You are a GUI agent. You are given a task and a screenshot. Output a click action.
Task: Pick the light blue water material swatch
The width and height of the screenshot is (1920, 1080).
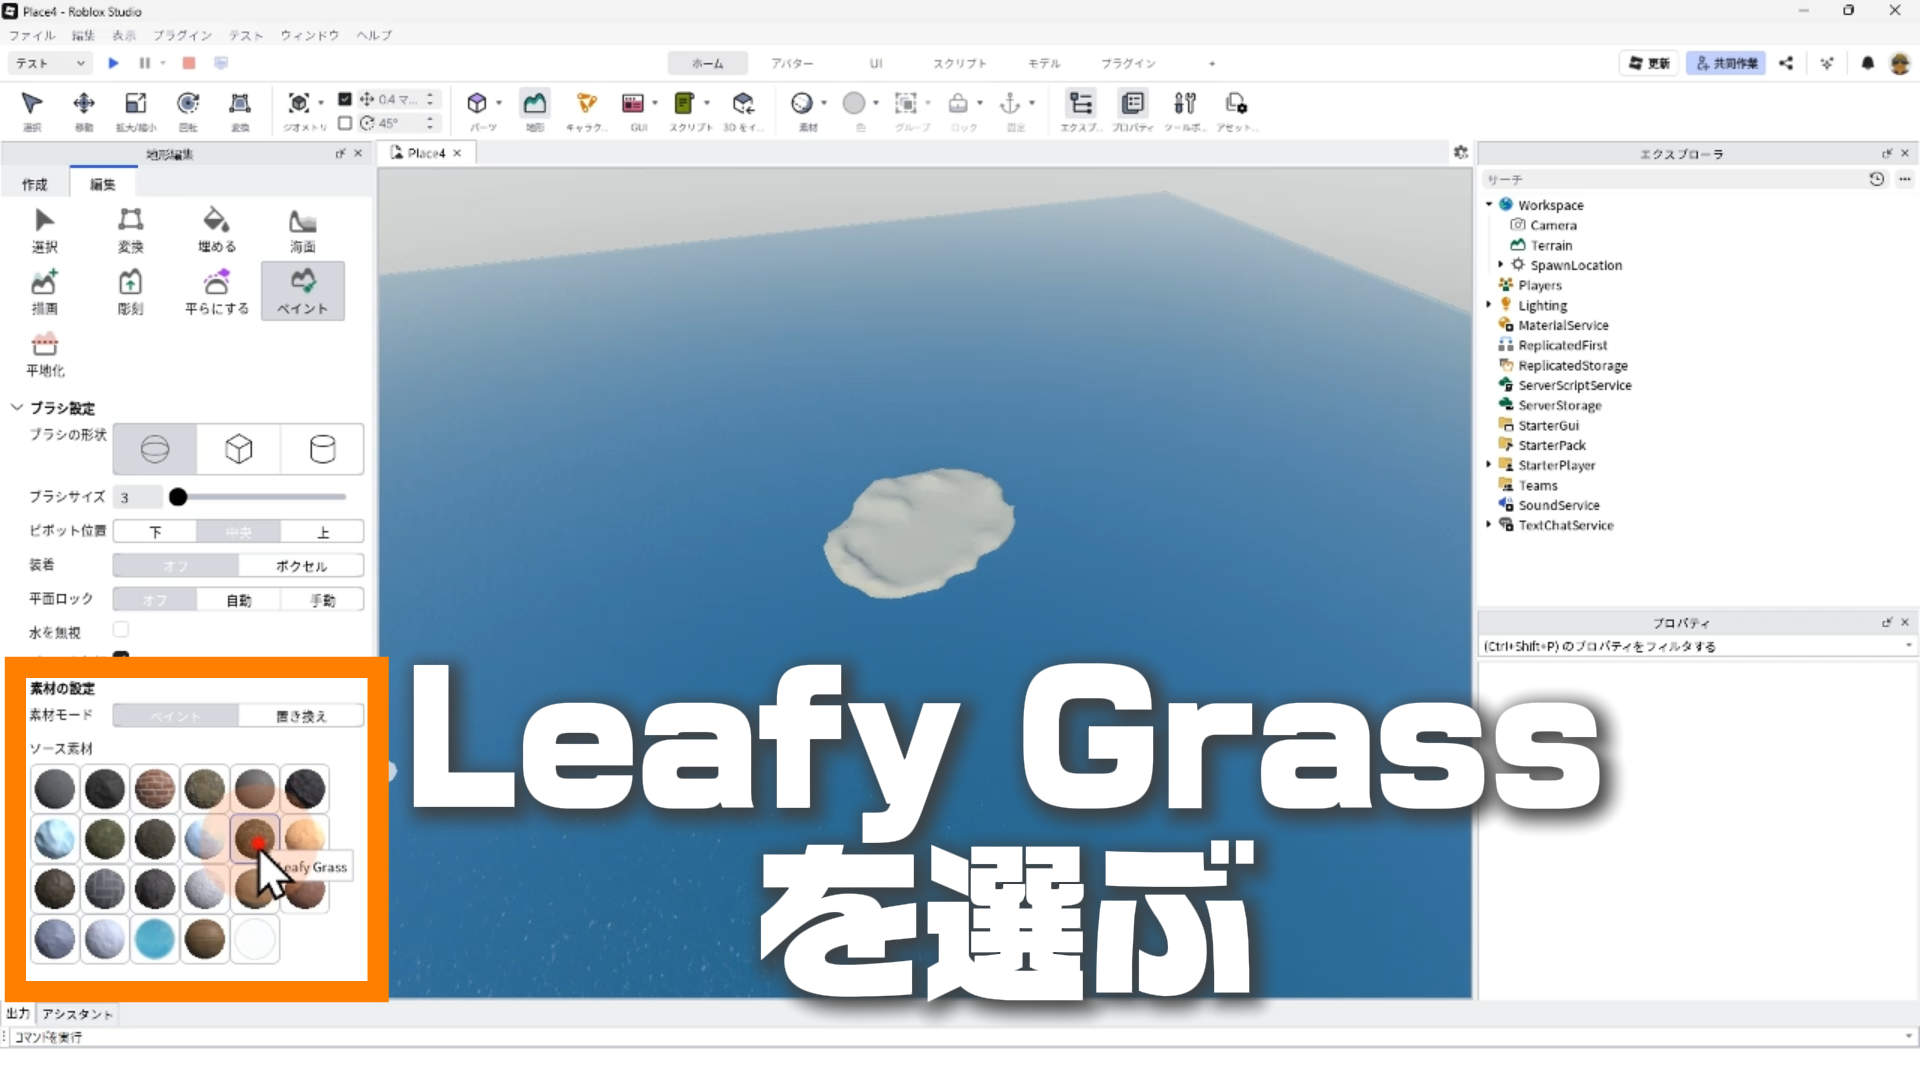[x=155, y=940]
